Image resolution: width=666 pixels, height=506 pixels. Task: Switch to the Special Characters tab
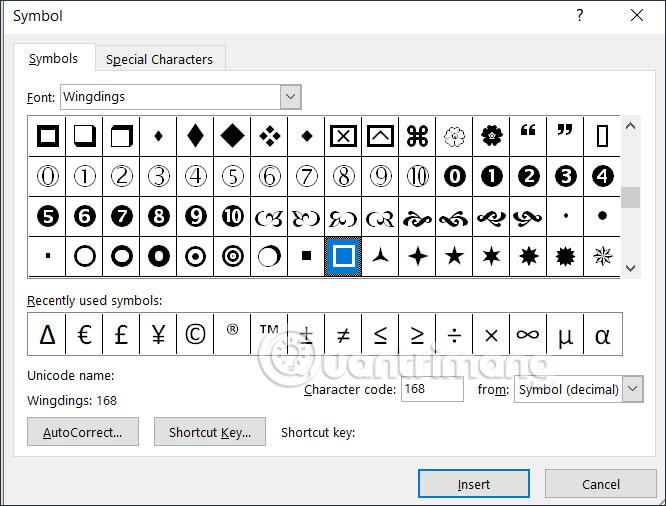tap(160, 59)
